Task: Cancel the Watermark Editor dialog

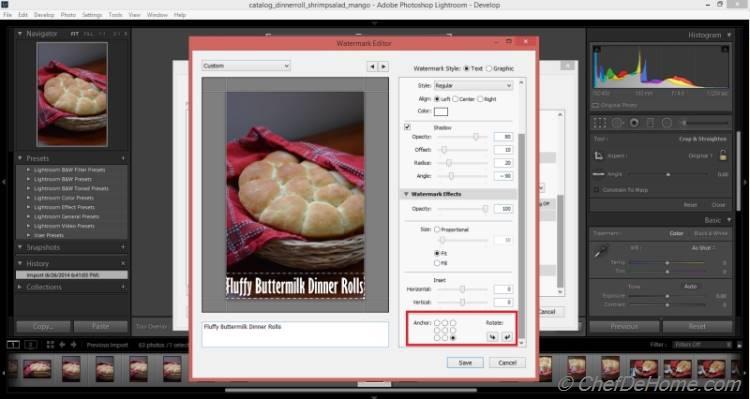Action: 507,363
